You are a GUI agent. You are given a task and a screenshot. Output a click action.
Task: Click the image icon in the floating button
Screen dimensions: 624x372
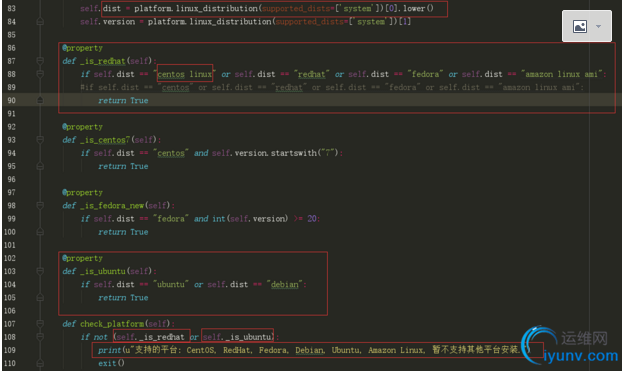tap(580, 27)
